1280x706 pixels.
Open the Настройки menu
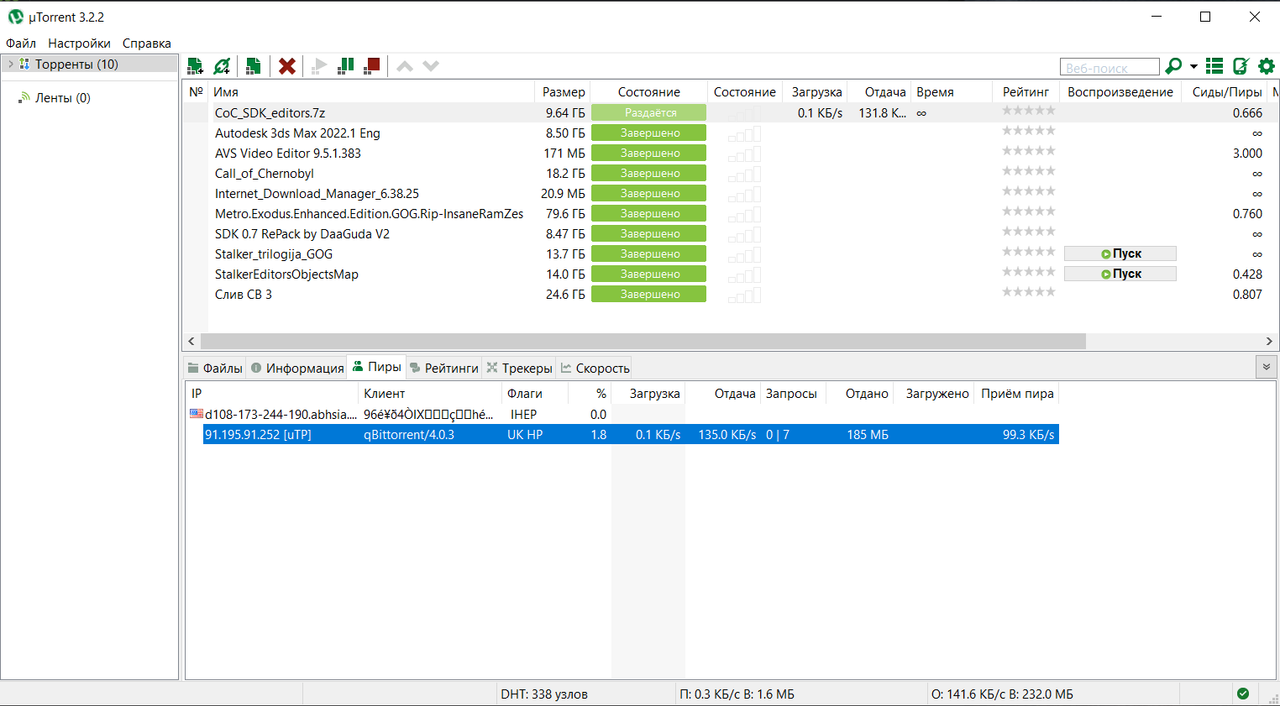79,43
